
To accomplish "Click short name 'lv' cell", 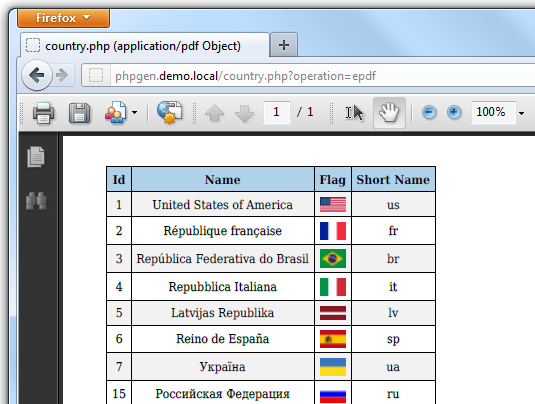I will pos(393,313).
